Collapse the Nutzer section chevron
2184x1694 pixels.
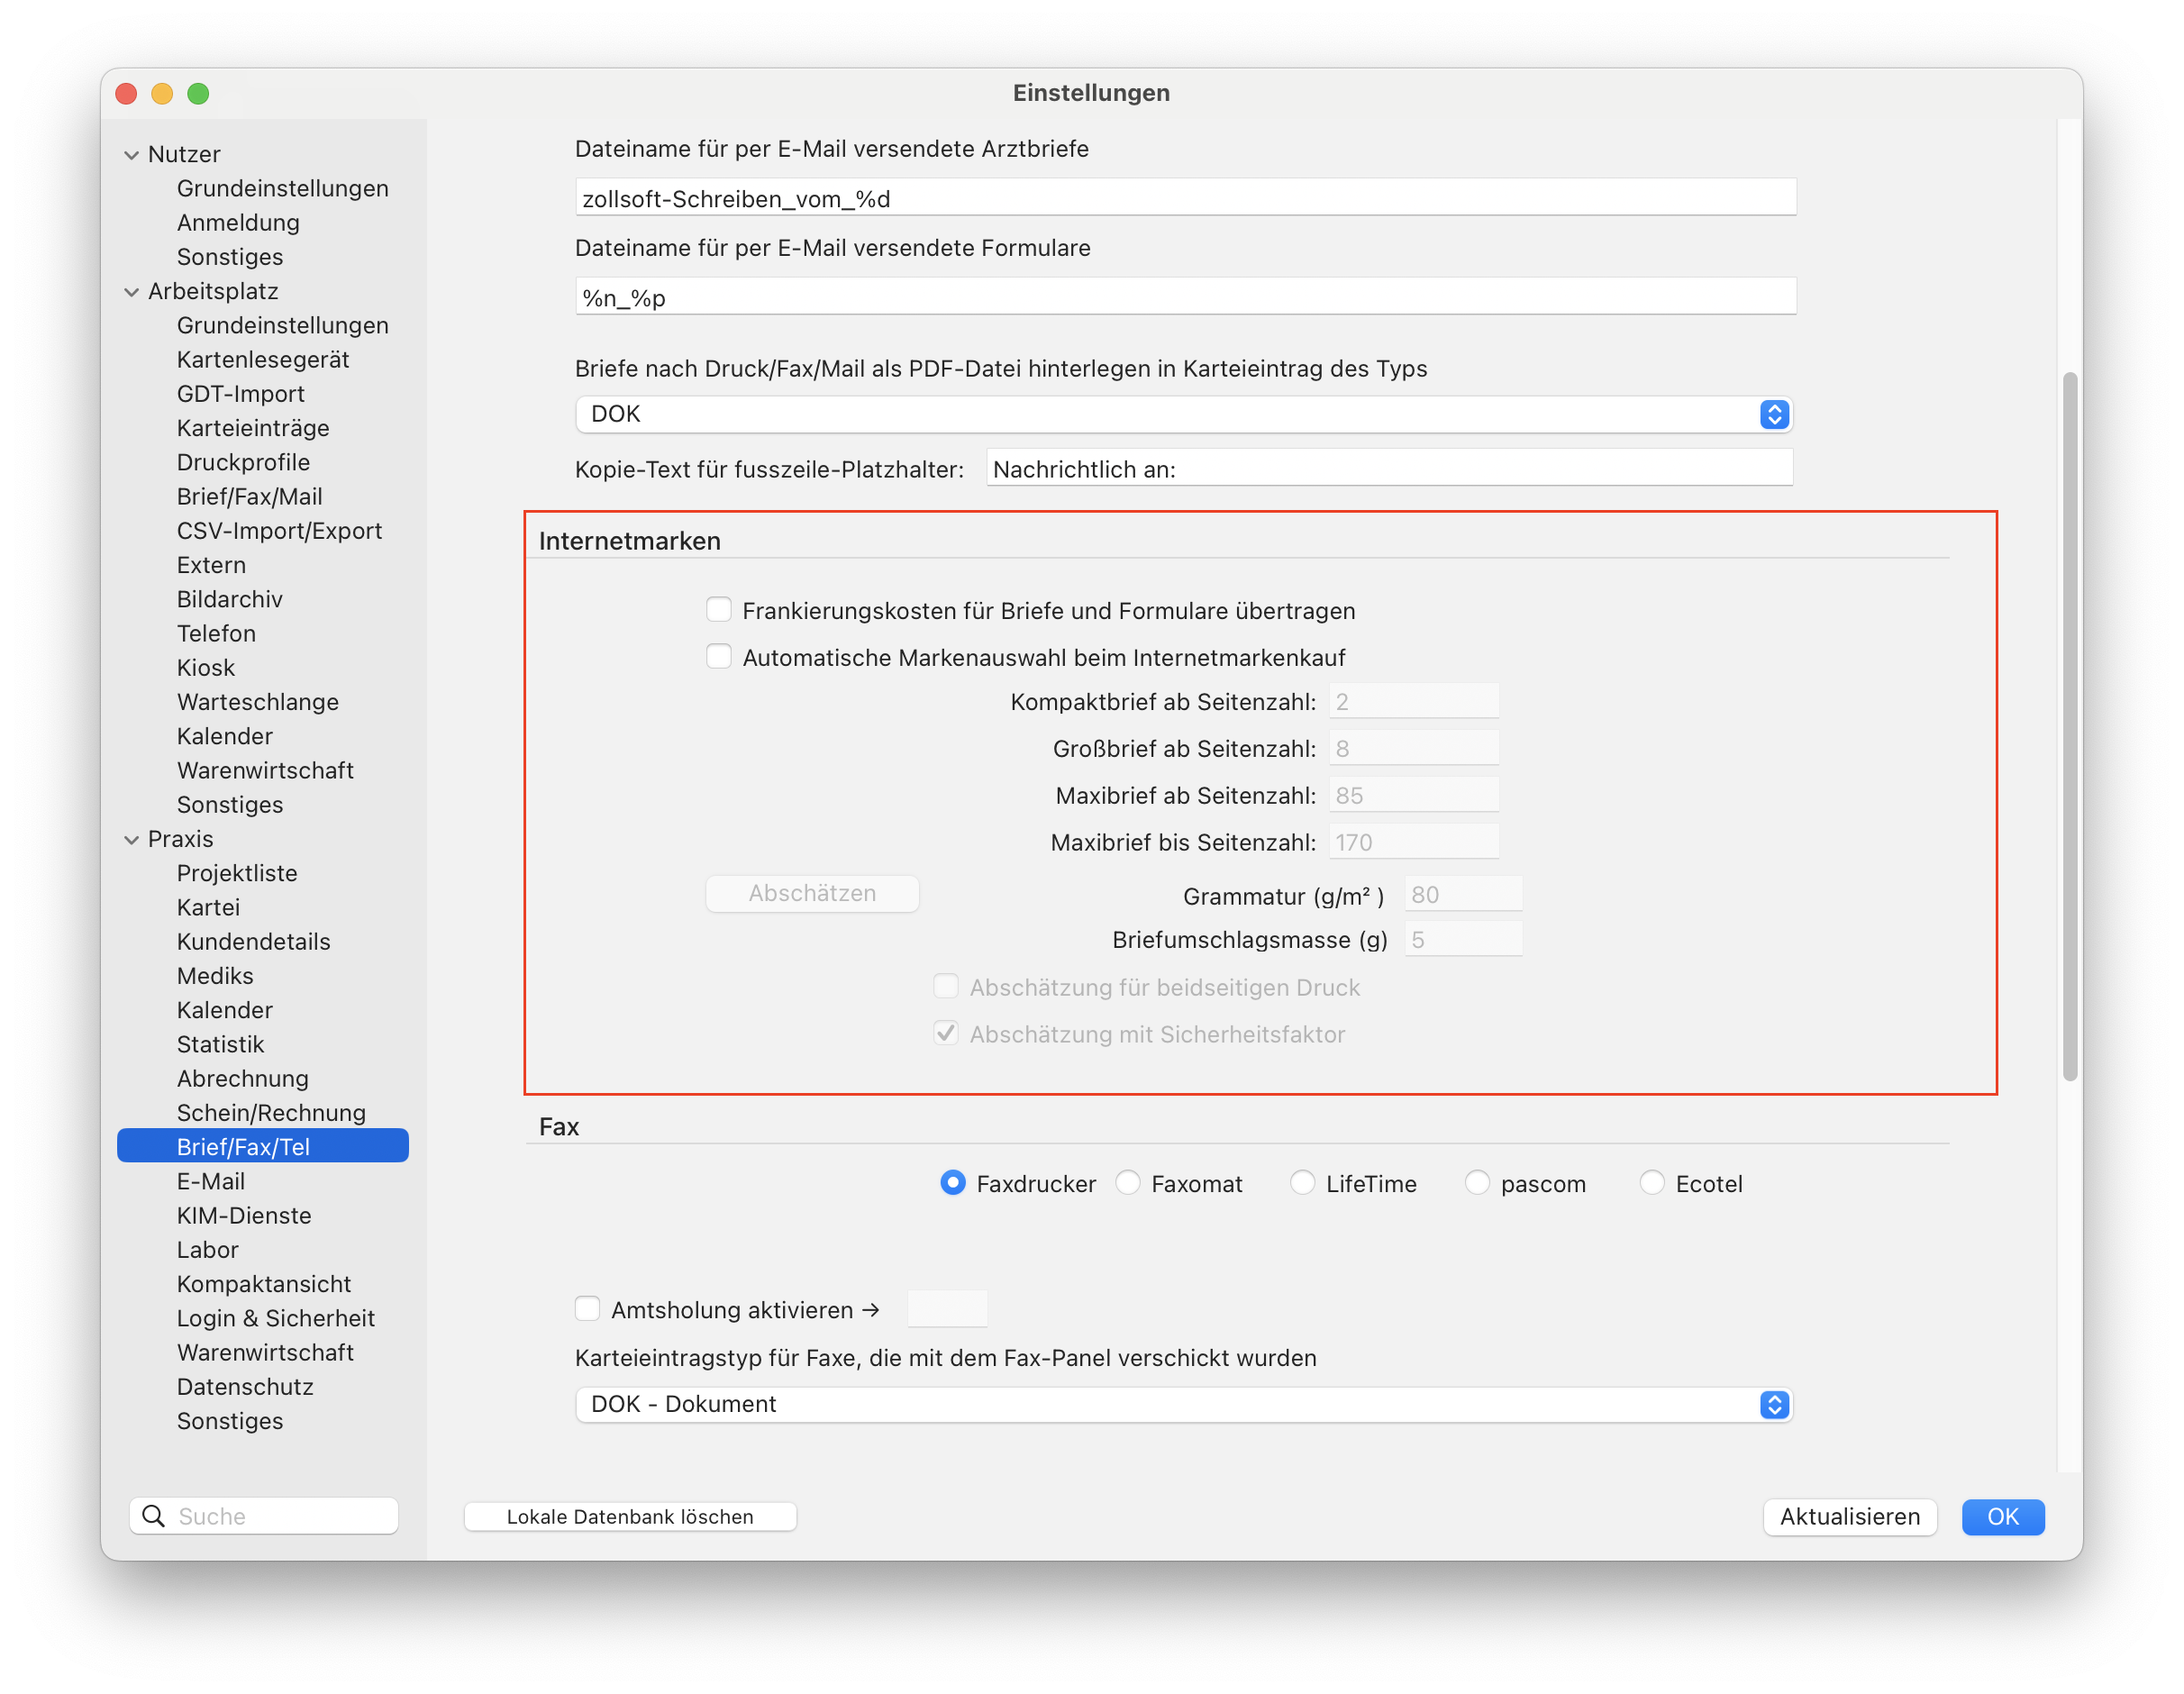pyautogui.click(x=132, y=155)
